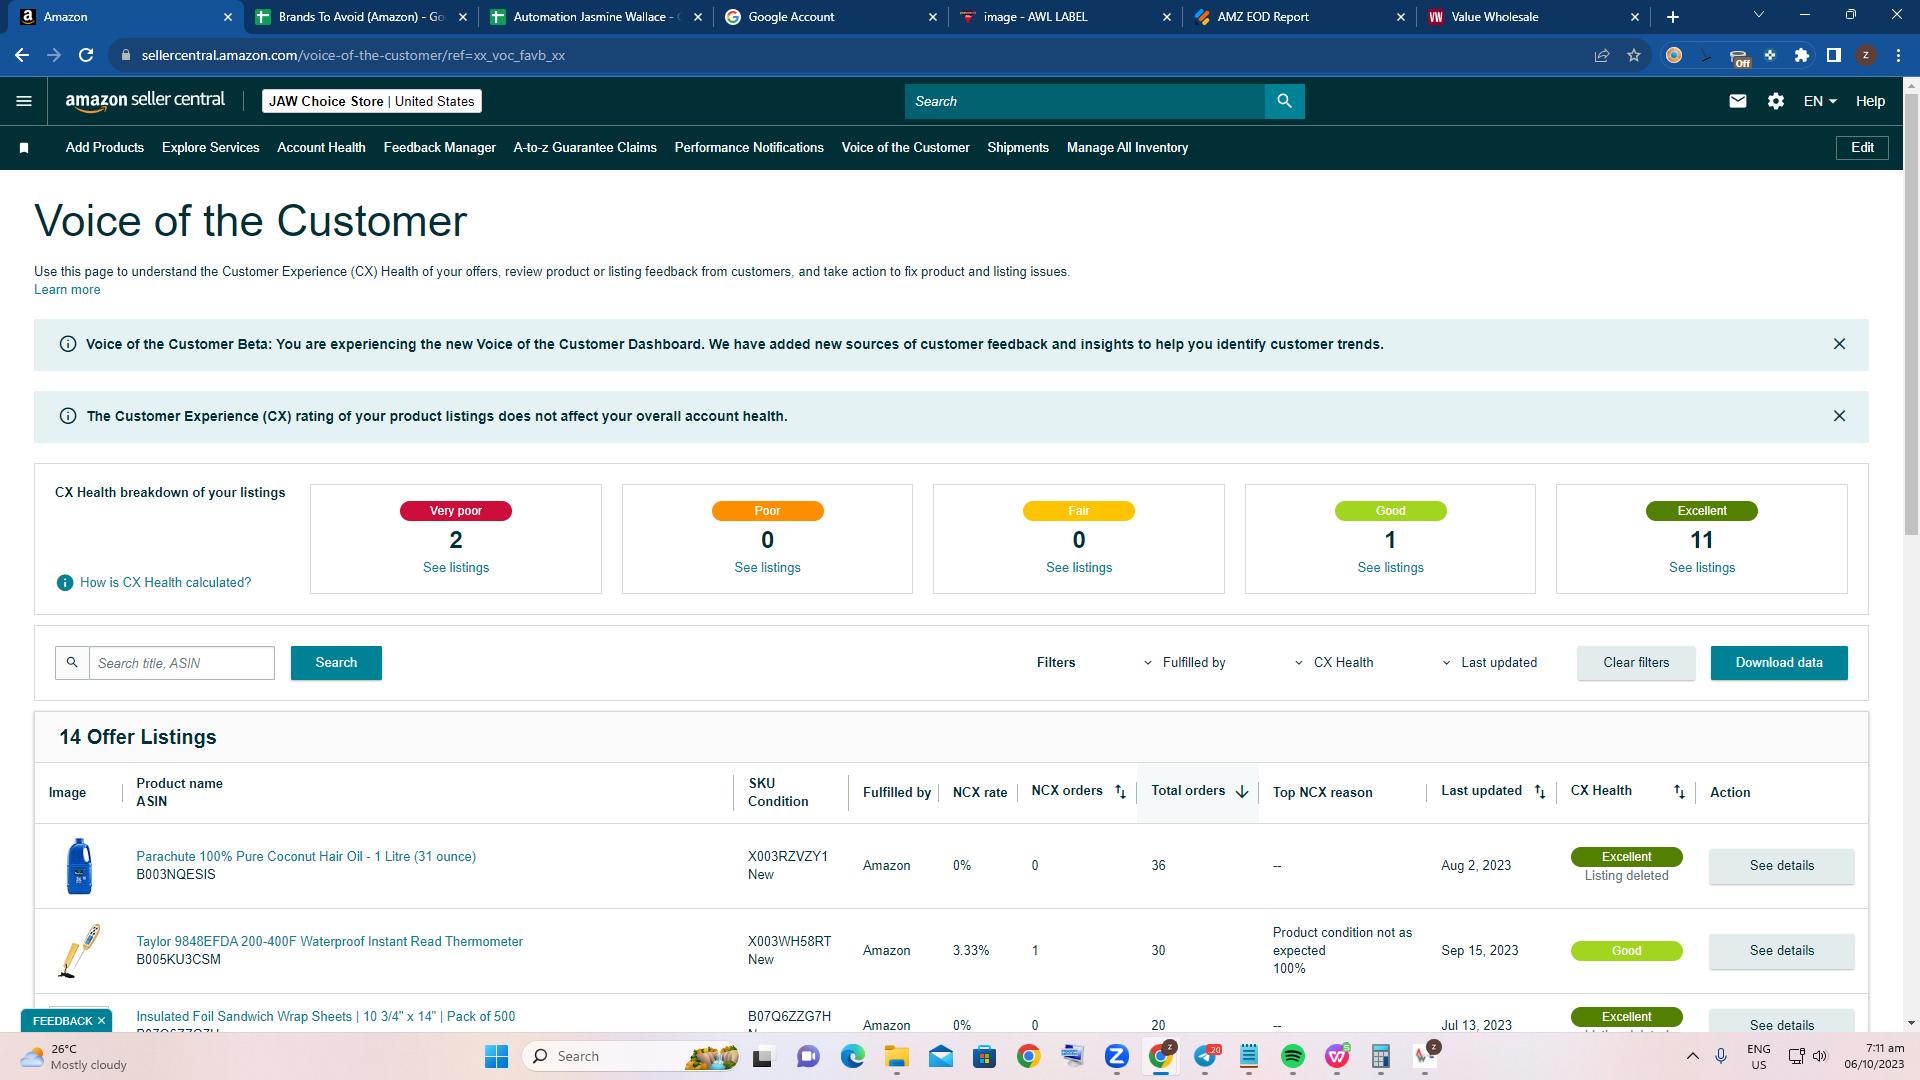Open the Seller Central hamburger menu

24,101
